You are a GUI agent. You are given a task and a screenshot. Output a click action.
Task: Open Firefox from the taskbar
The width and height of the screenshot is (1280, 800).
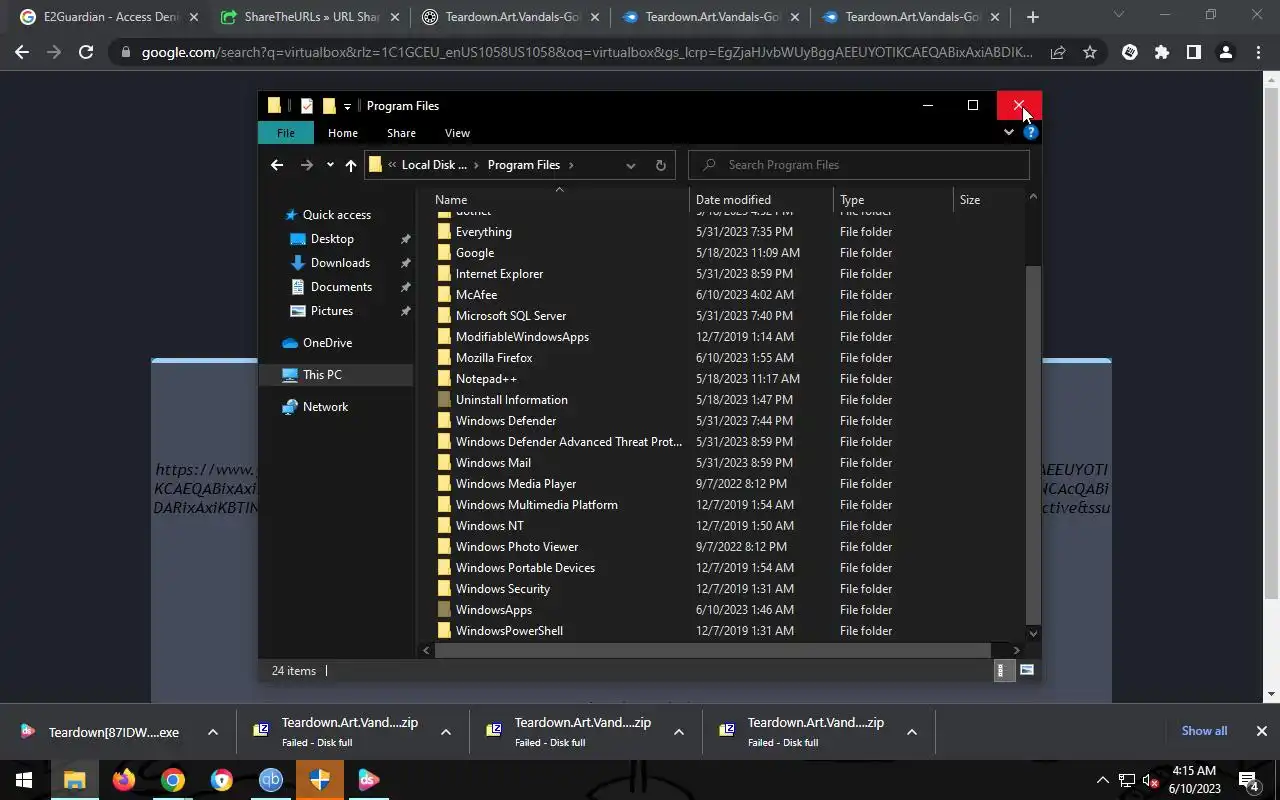[x=124, y=780]
